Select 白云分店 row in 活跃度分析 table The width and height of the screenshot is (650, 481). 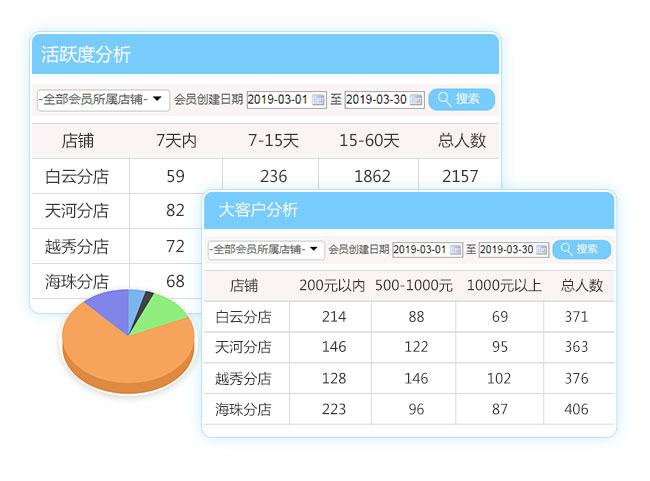coord(78,177)
